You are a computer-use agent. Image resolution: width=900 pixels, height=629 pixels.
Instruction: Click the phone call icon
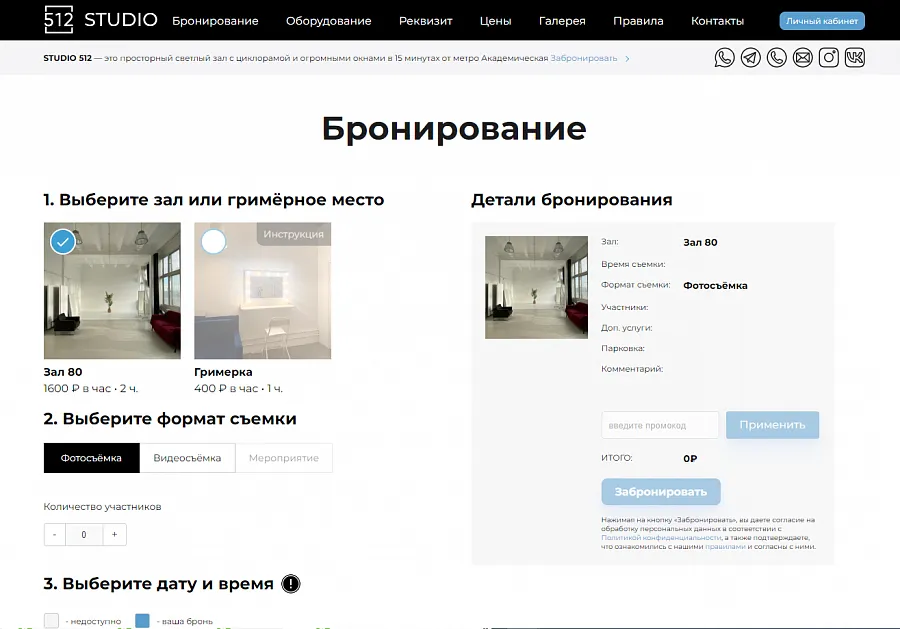tap(777, 58)
